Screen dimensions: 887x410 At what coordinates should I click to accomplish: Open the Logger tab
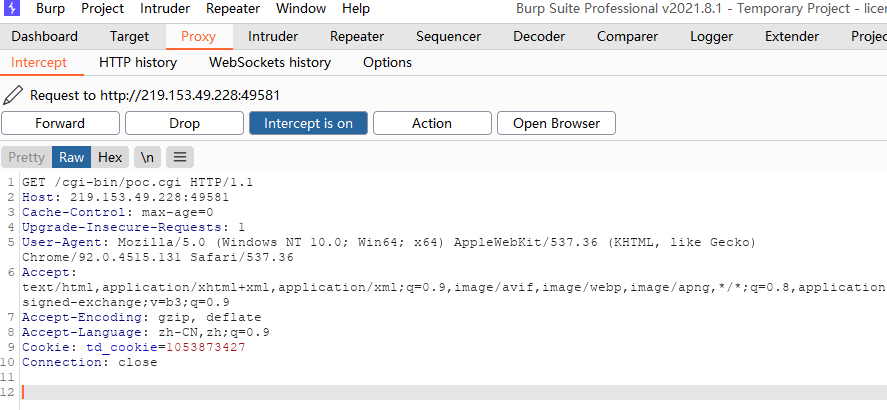click(x=712, y=37)
